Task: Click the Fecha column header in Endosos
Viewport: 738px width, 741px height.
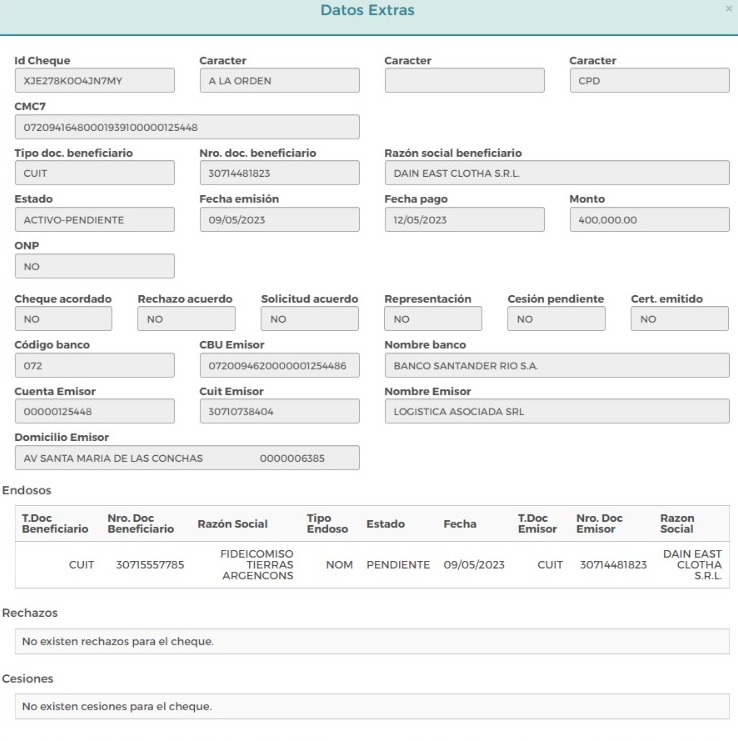Action: [460, 524]
